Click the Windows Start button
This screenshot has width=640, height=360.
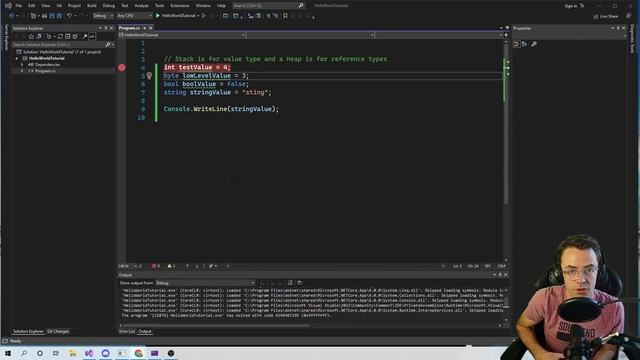click(8, 353)
